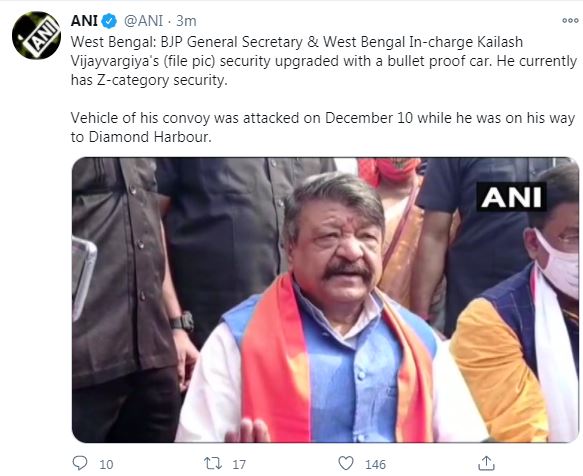Click the reply speech bubble icon

click(80, 463)
